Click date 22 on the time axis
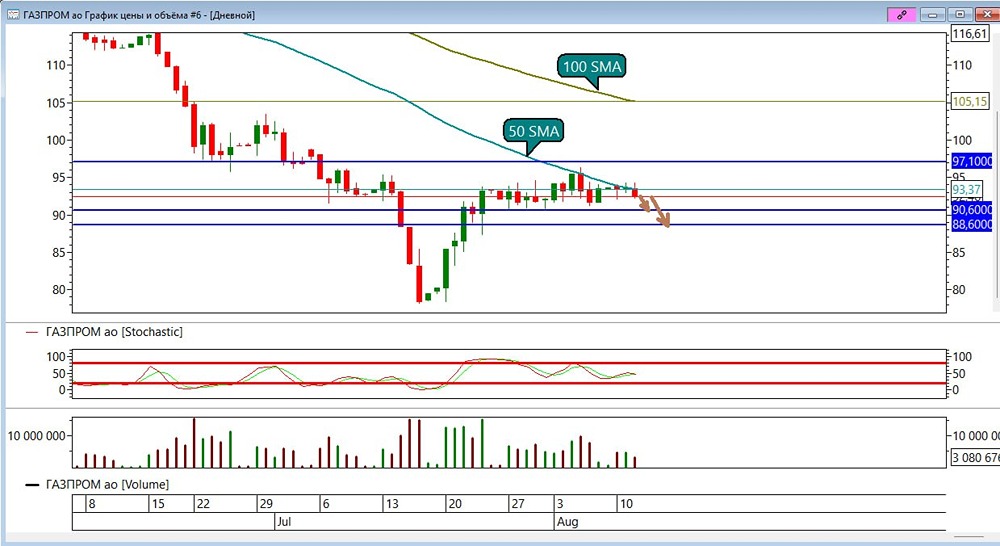1000x546 pixels. (203, 504)
